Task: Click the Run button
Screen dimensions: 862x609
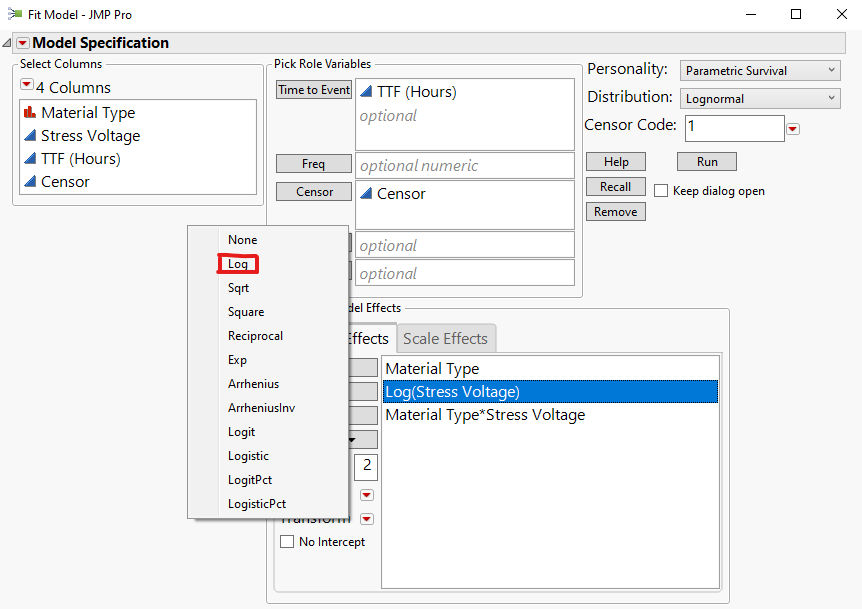Action: pyautogui.click(x=707, y=162)
